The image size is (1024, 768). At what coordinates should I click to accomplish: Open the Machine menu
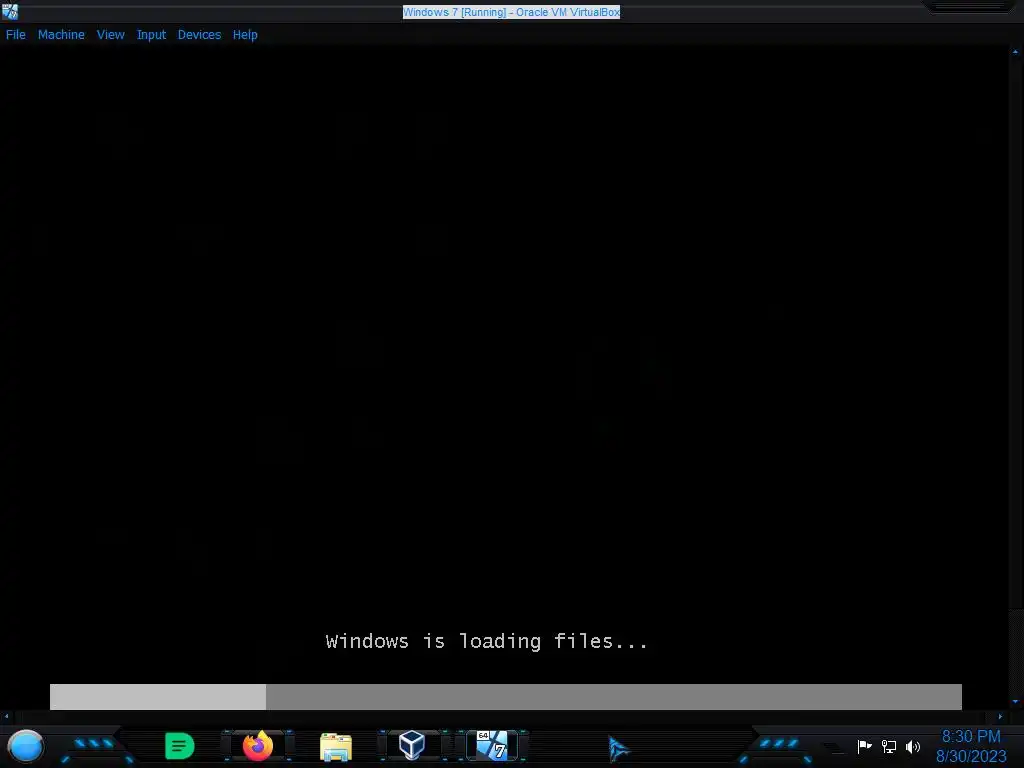coord(61,35)
